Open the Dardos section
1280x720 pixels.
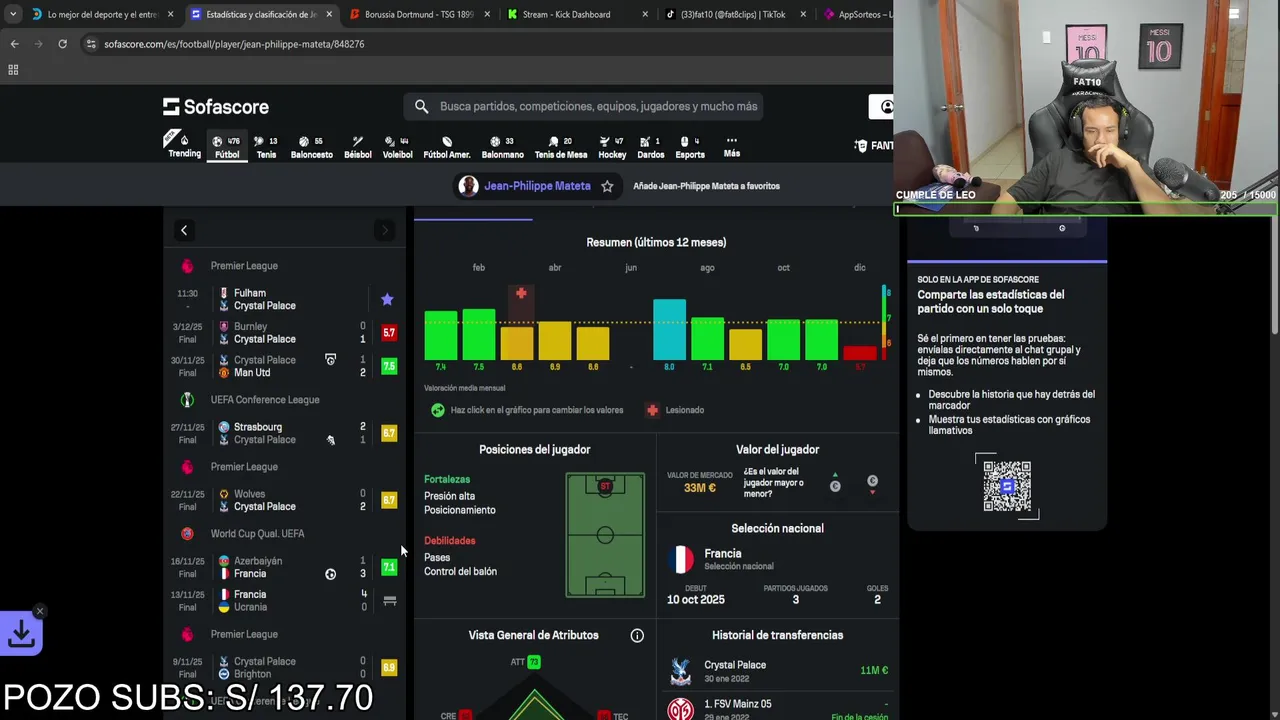tap(650, 146)
